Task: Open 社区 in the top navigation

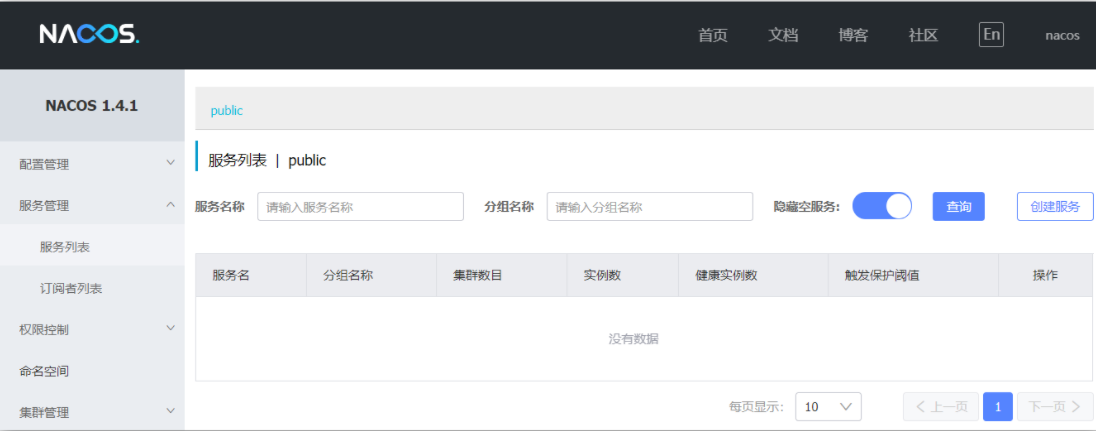Action: tap(923, 36)
